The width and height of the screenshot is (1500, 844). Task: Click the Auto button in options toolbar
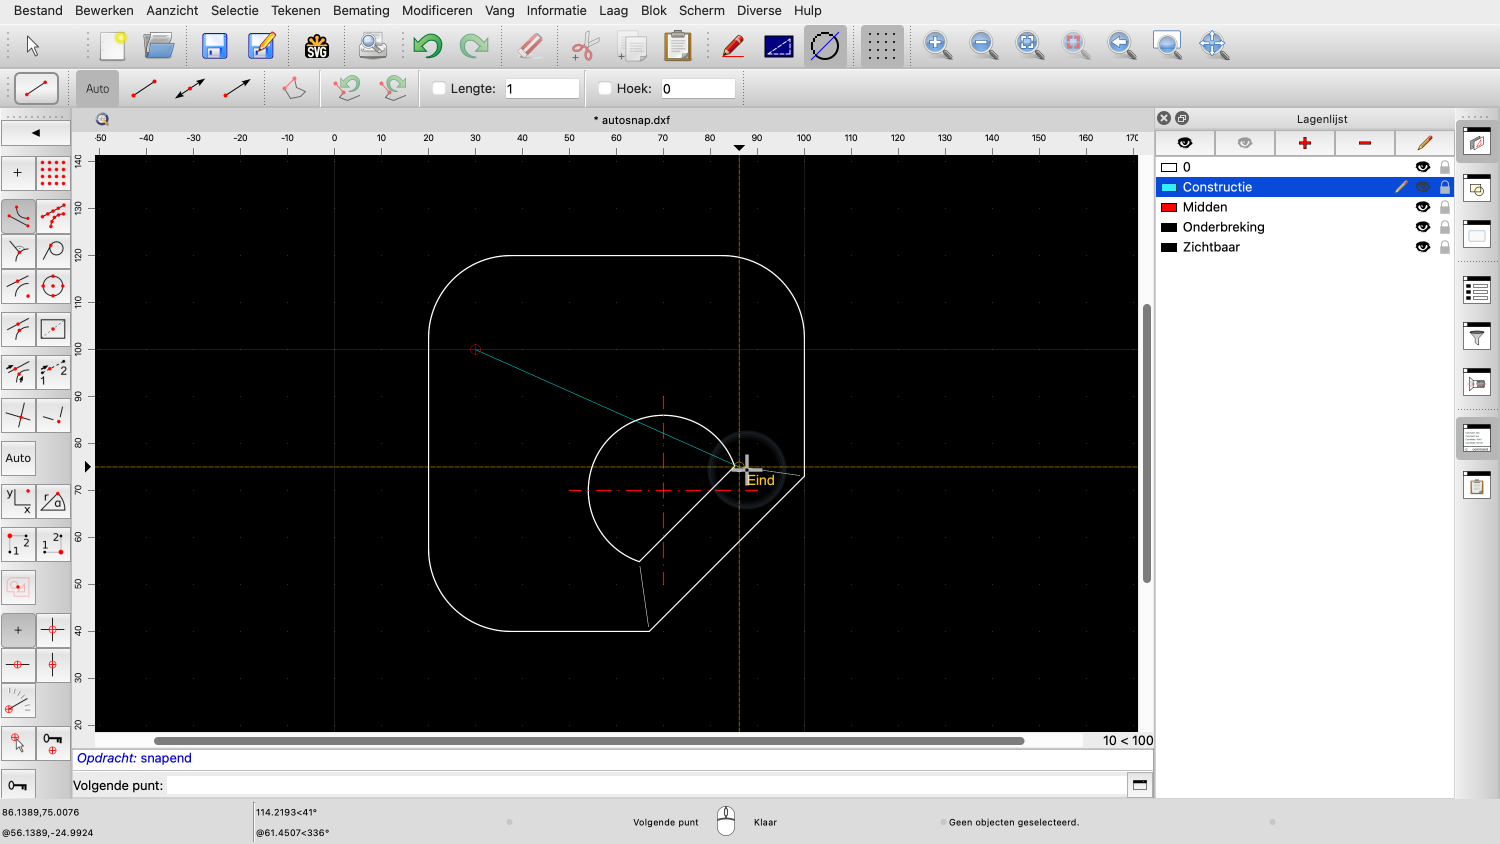[x=97, y=89]
